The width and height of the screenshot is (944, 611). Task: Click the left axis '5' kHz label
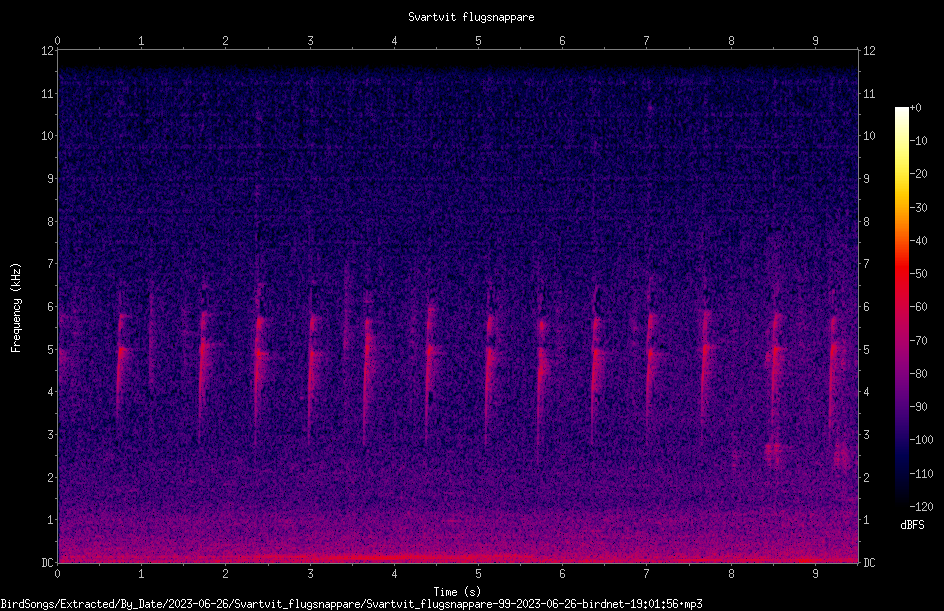pyautogui.click(x=51, y=349)
